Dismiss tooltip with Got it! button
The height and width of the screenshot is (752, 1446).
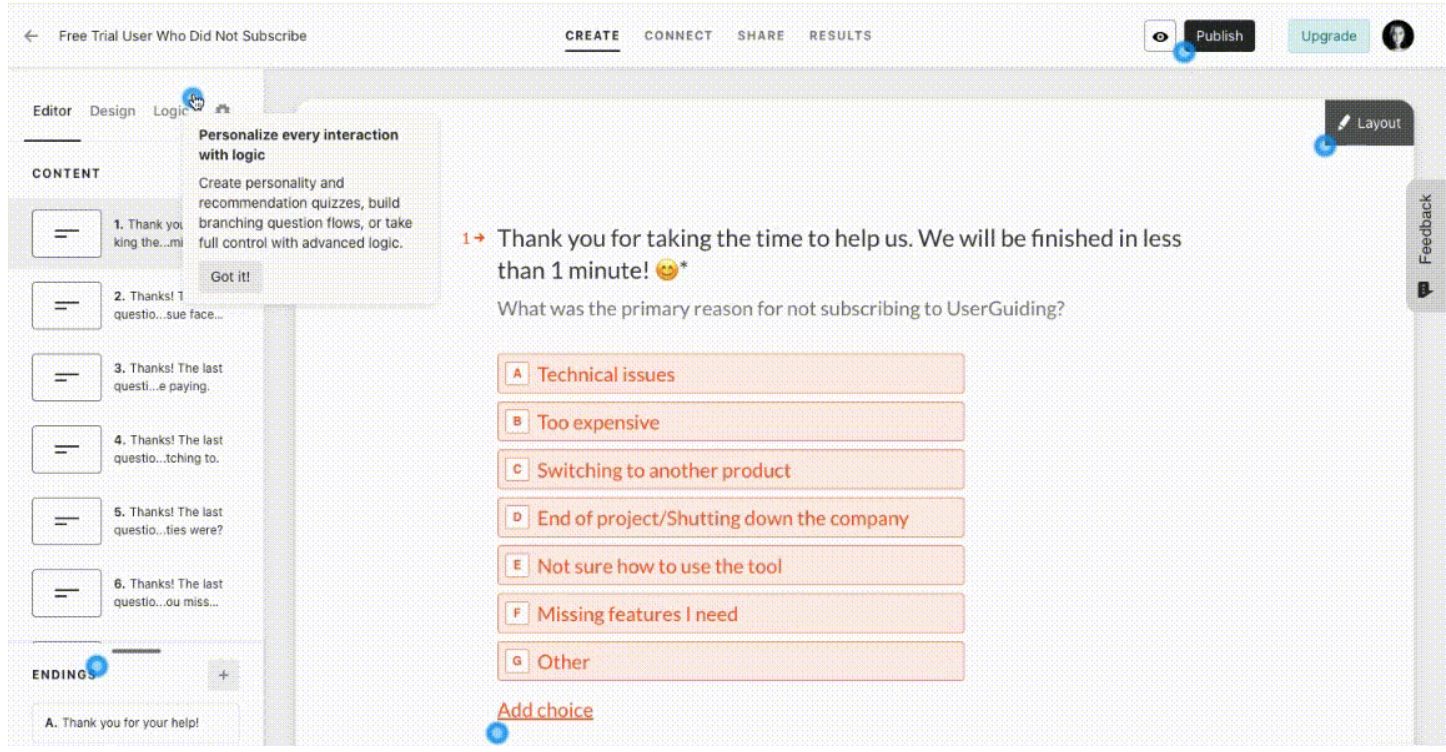tap(230, 277)
